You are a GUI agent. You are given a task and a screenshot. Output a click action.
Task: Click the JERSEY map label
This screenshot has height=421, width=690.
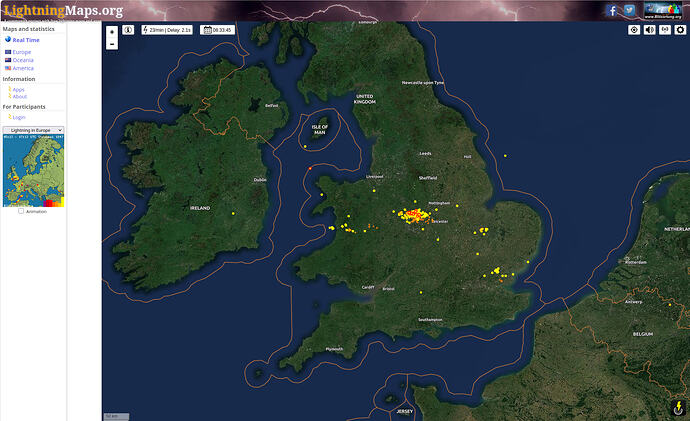tap(405, 411)
